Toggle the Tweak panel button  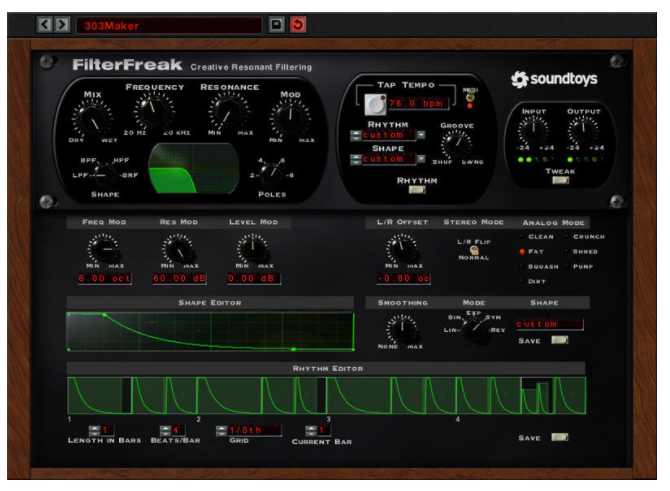(560, 180)
